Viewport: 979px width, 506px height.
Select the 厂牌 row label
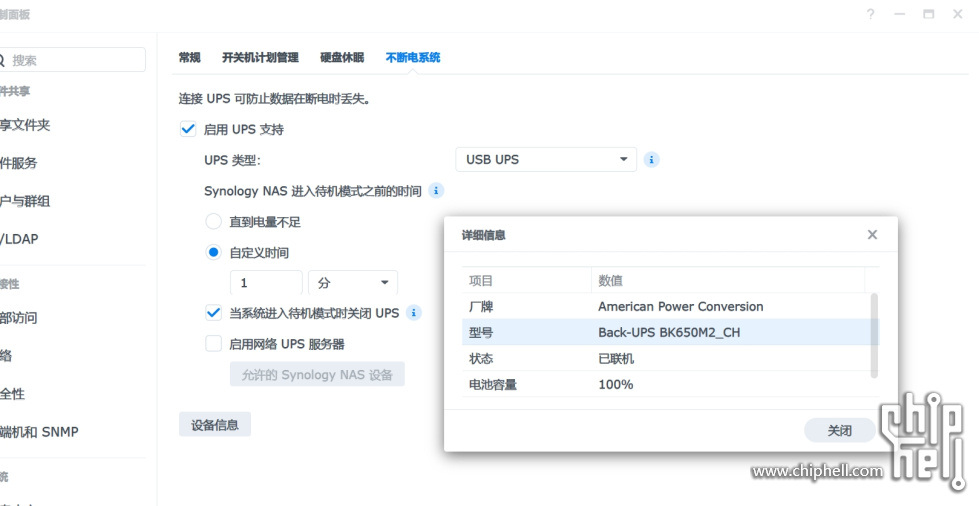coord(481,307)
